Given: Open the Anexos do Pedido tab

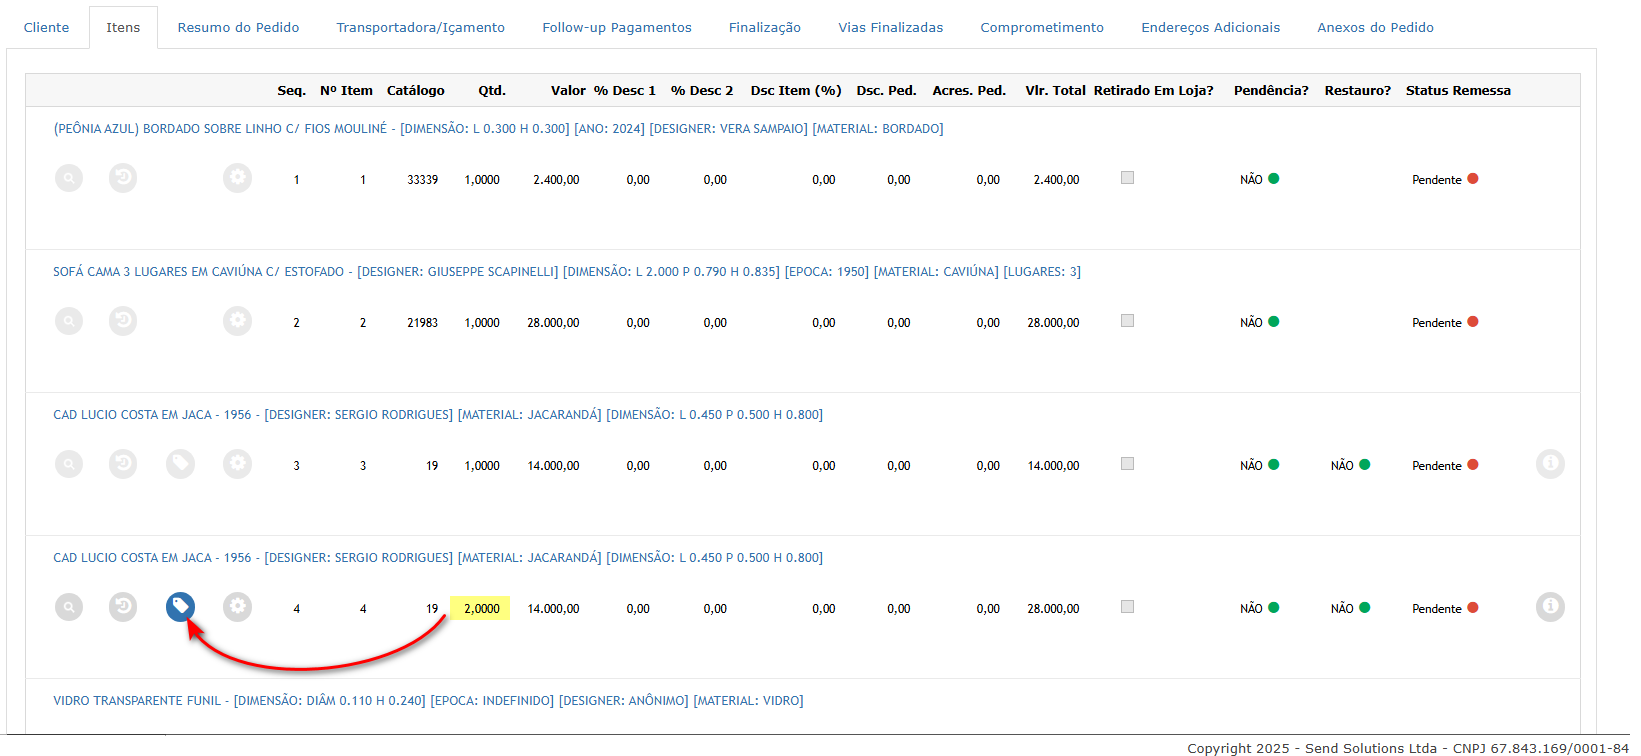Looking at the screenshot, I should tap(1375, 27).
